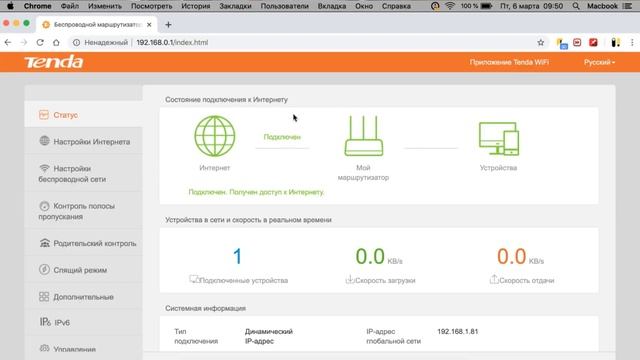640x360 pixels.
Task: Open the Apple menu
Action: [x=10, y=6]
